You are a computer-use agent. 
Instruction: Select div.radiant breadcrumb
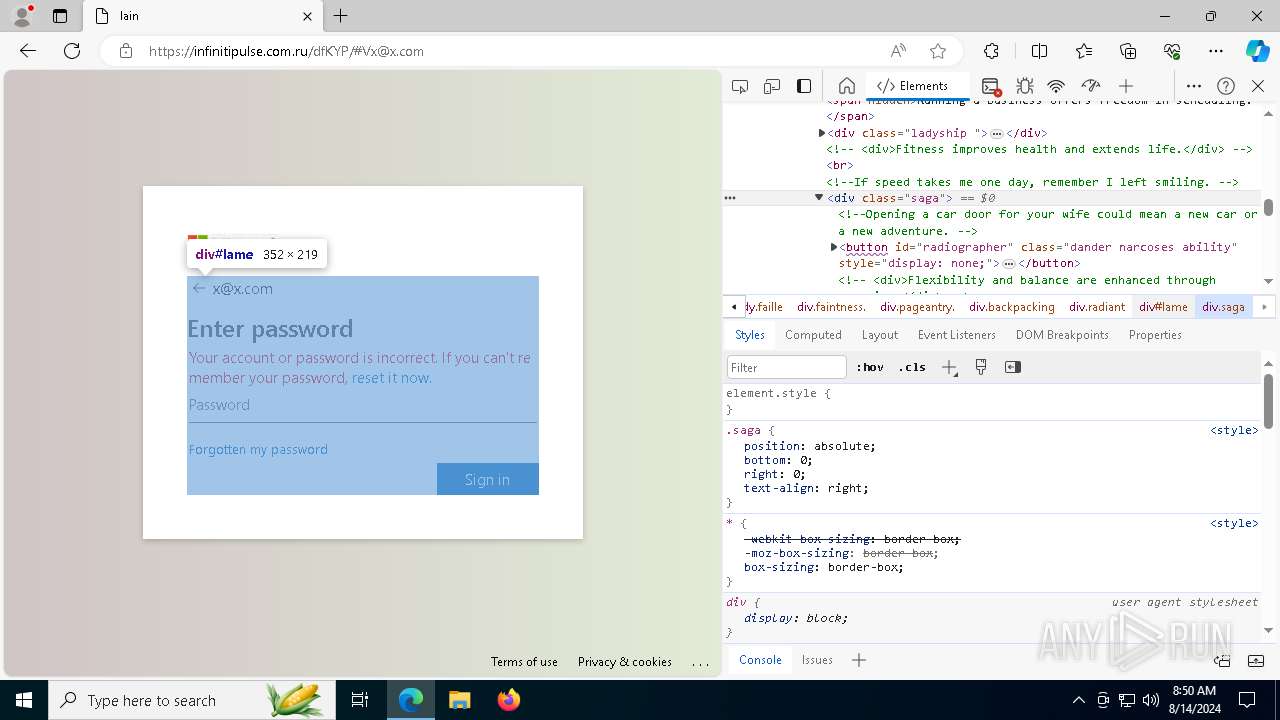[x=1097, y=307]
